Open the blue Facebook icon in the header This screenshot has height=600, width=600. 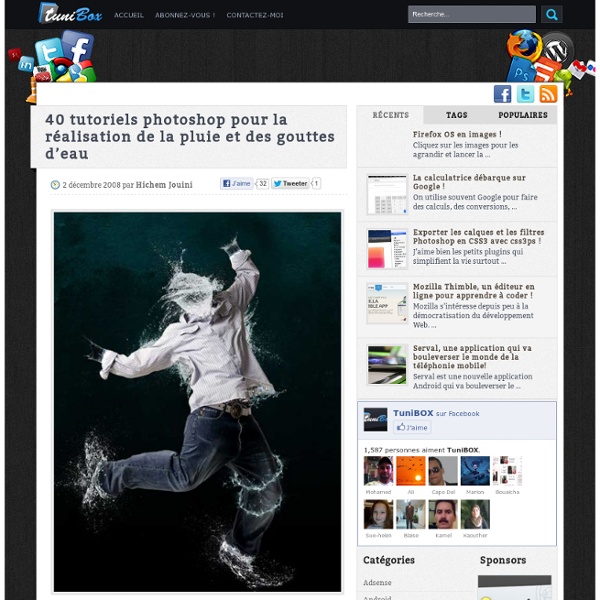(502, 94)
